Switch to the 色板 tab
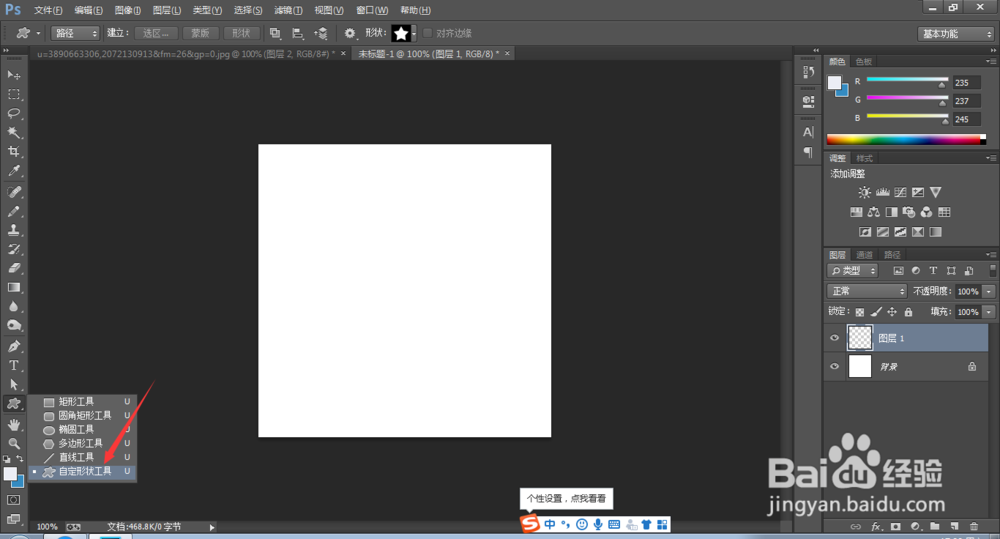1000x539 pixels. pyautogui.click(x=864, y=61)
